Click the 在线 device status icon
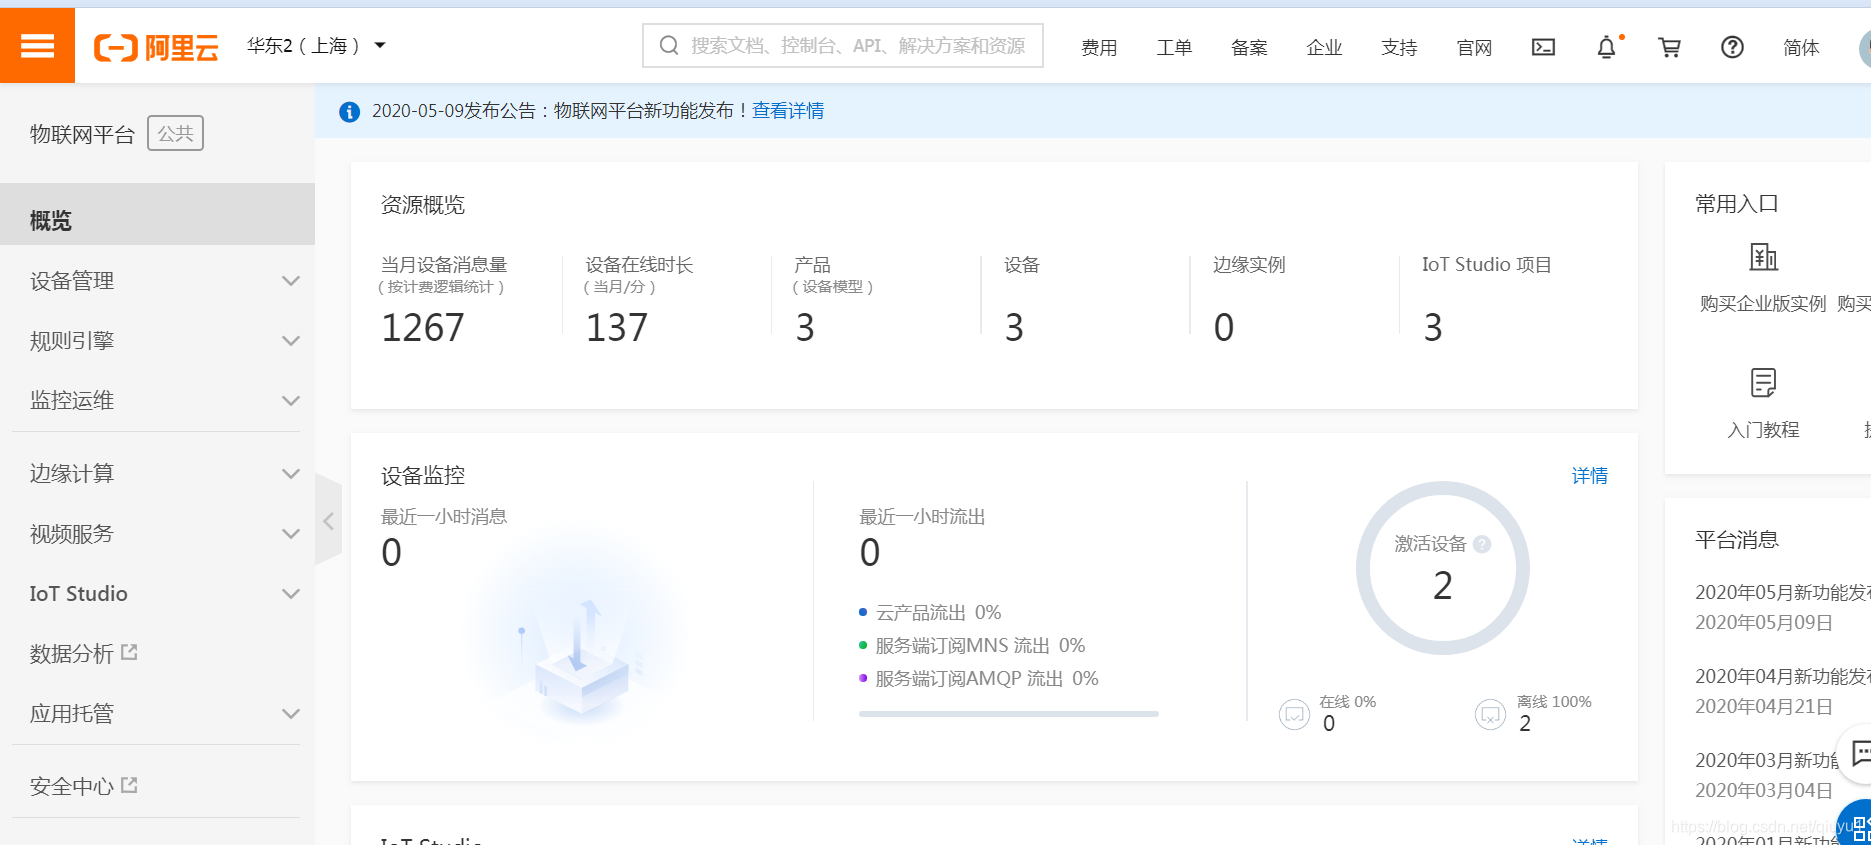 (1294, 714)
